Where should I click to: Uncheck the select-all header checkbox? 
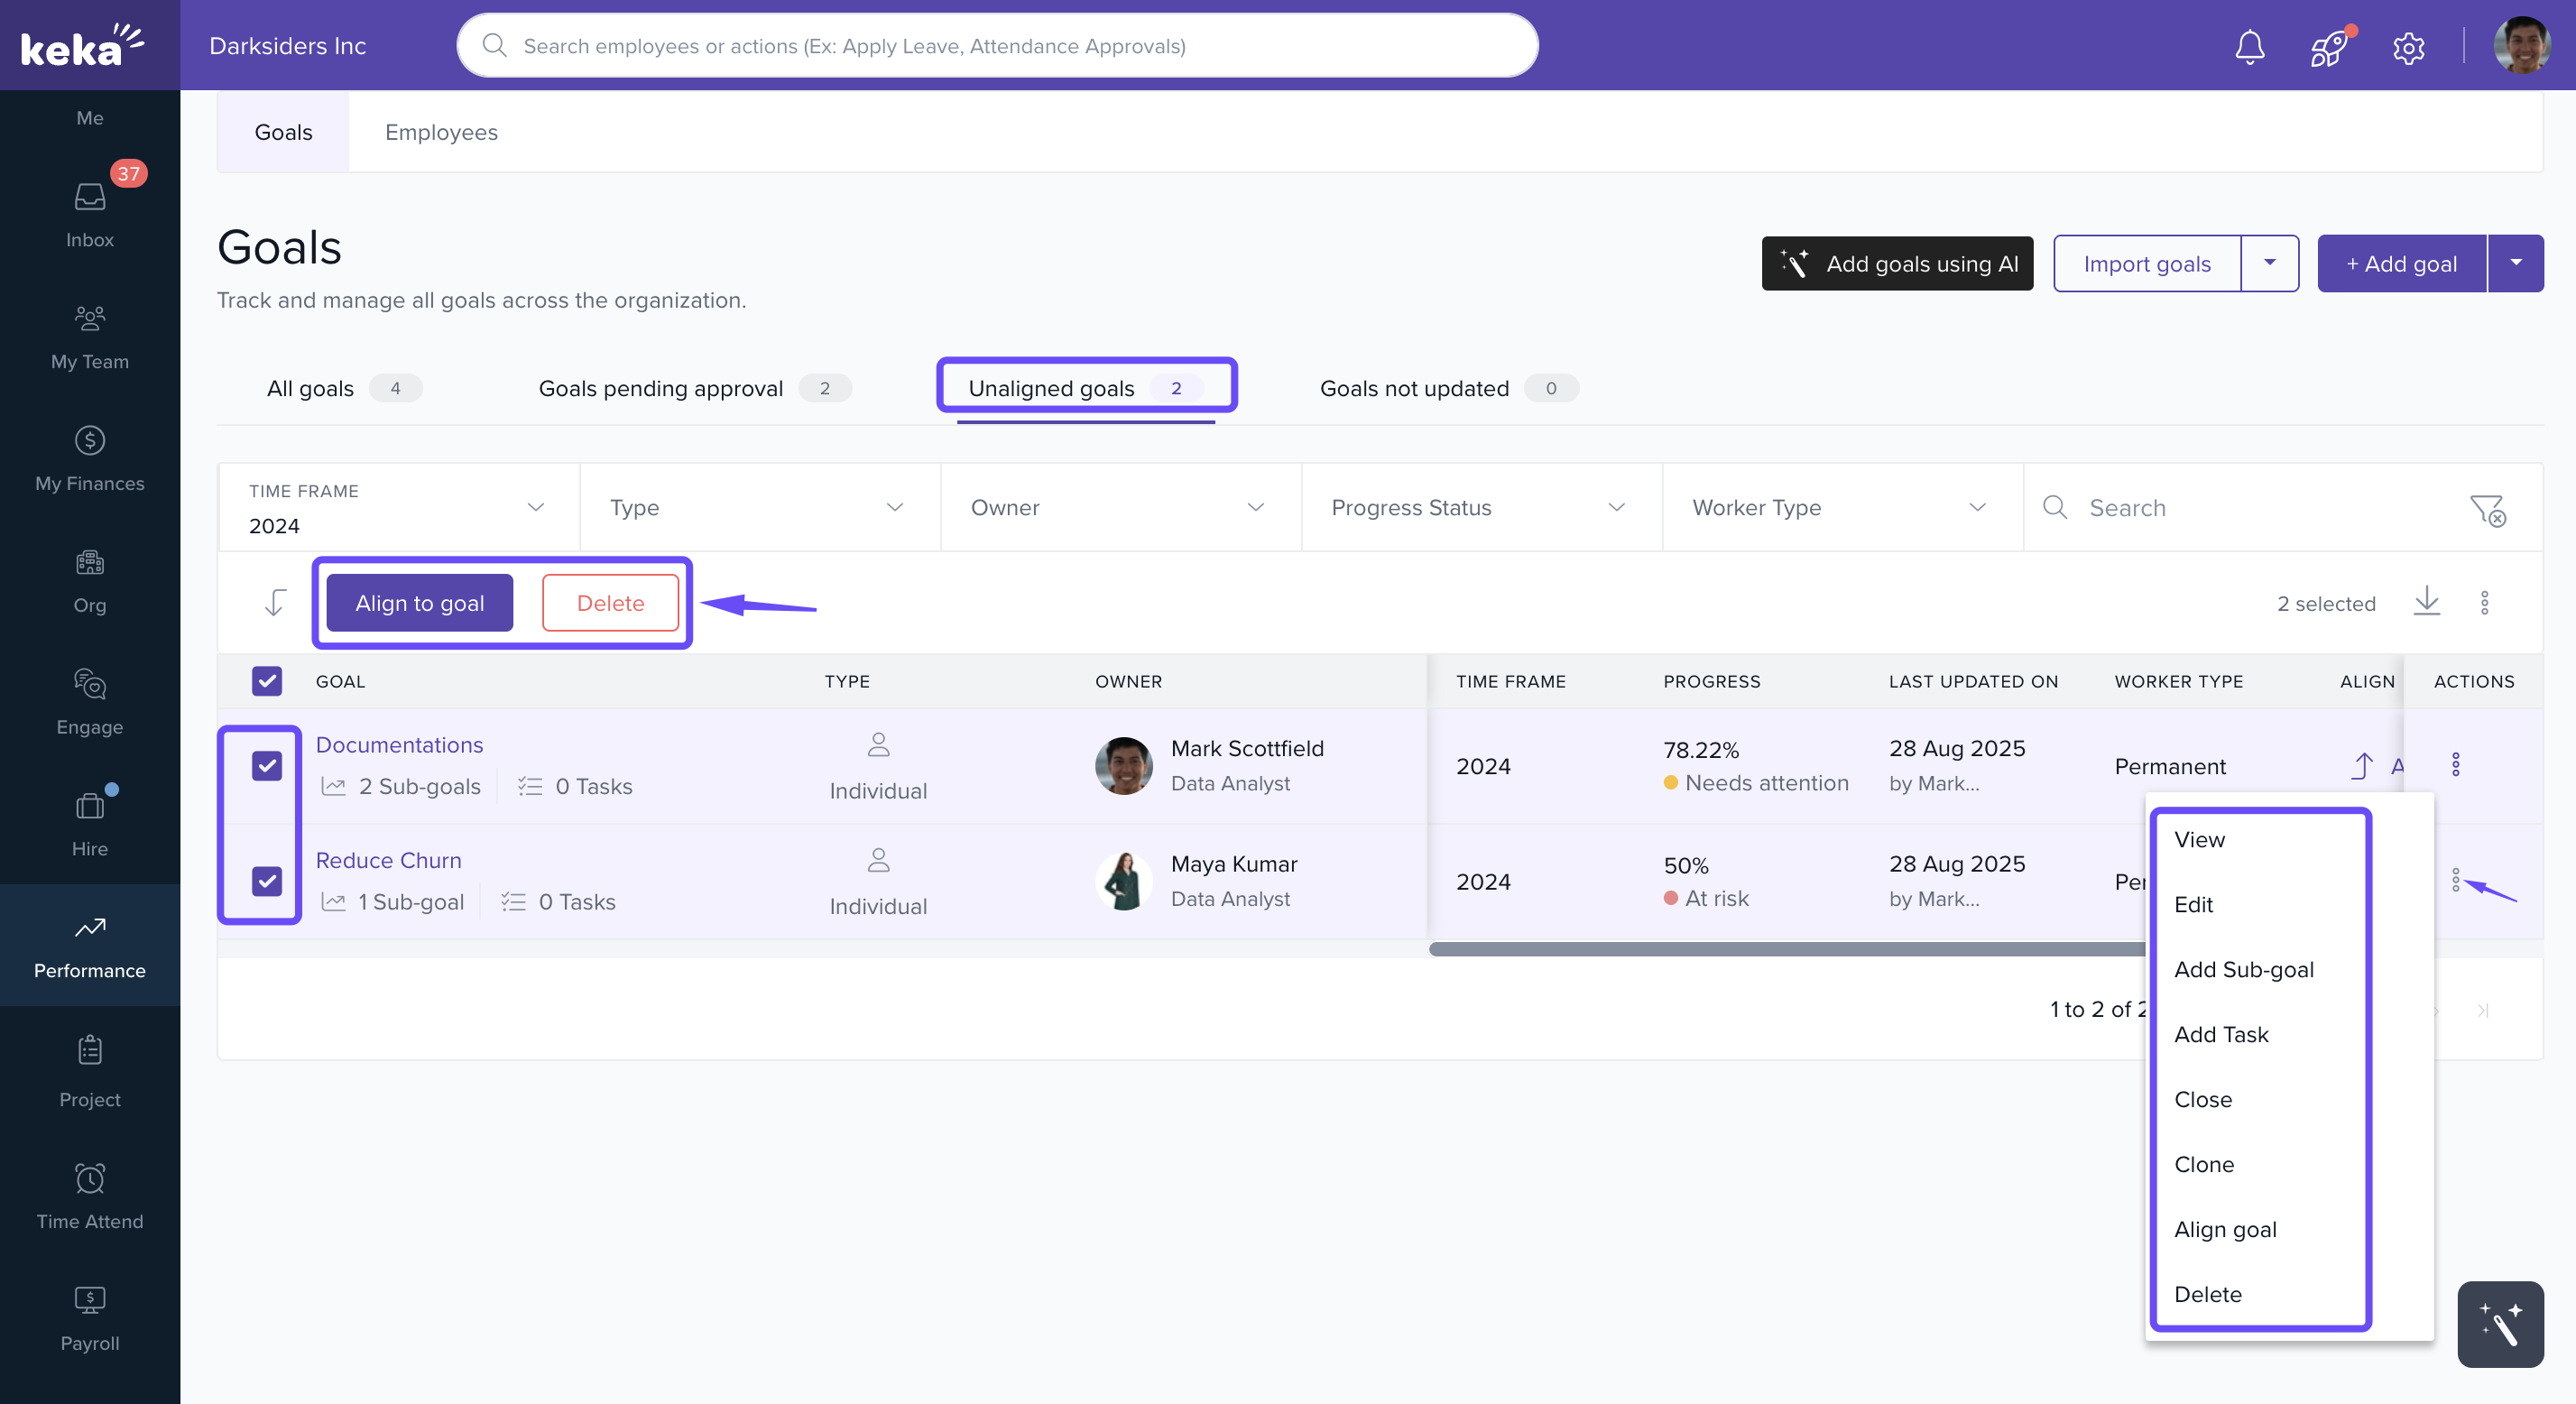coord(267,681)
